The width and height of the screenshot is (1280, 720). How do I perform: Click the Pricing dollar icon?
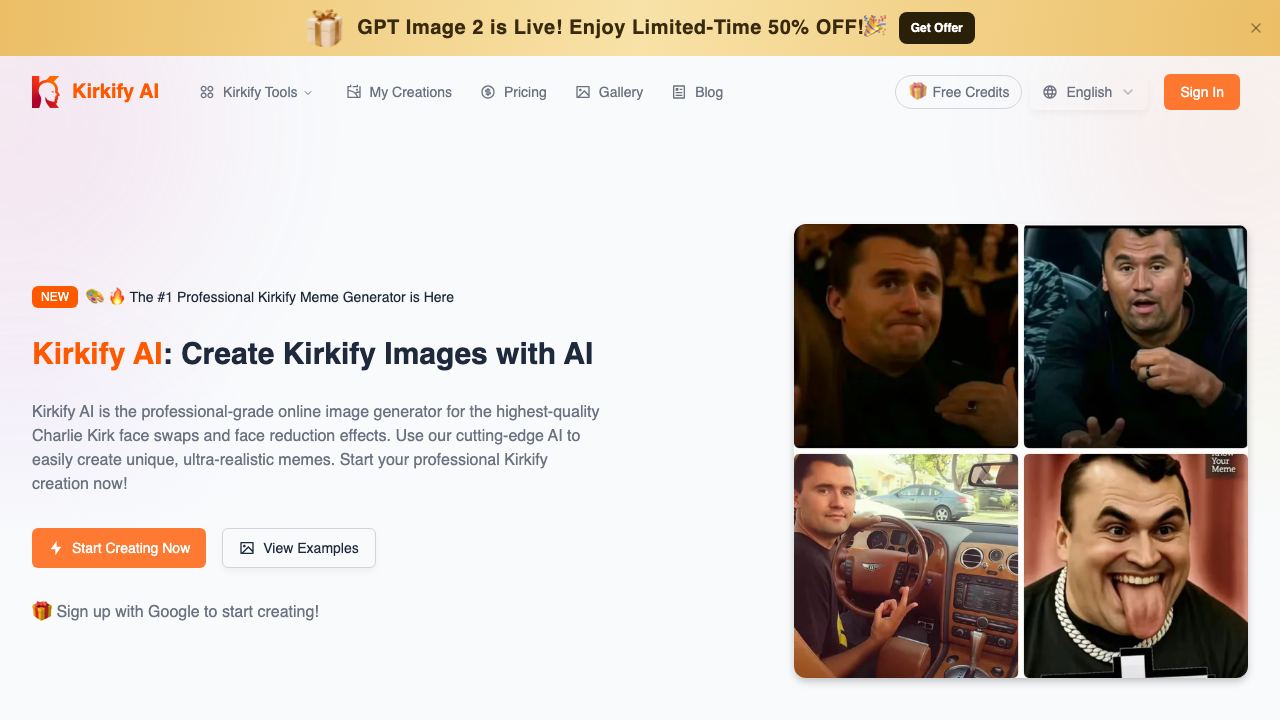click(488, 92)
